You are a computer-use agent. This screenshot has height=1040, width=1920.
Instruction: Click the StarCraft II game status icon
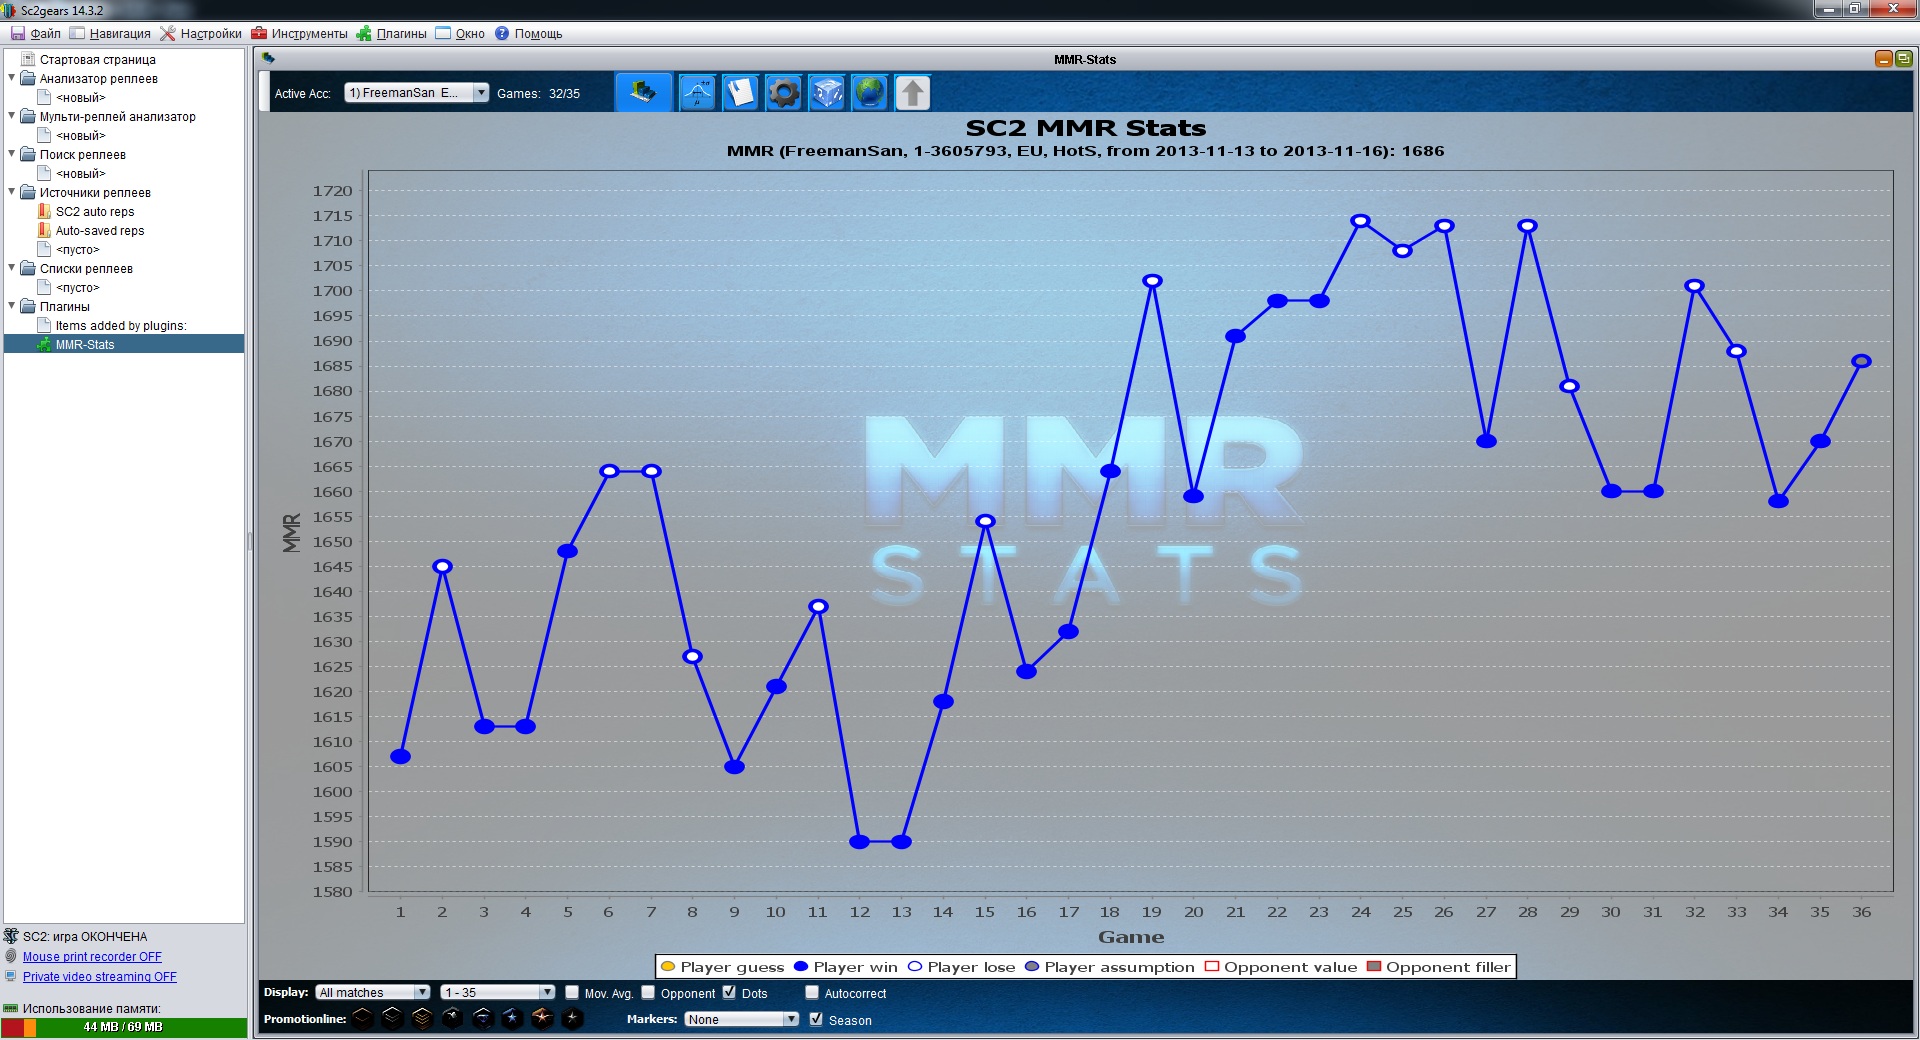(11, 936)
